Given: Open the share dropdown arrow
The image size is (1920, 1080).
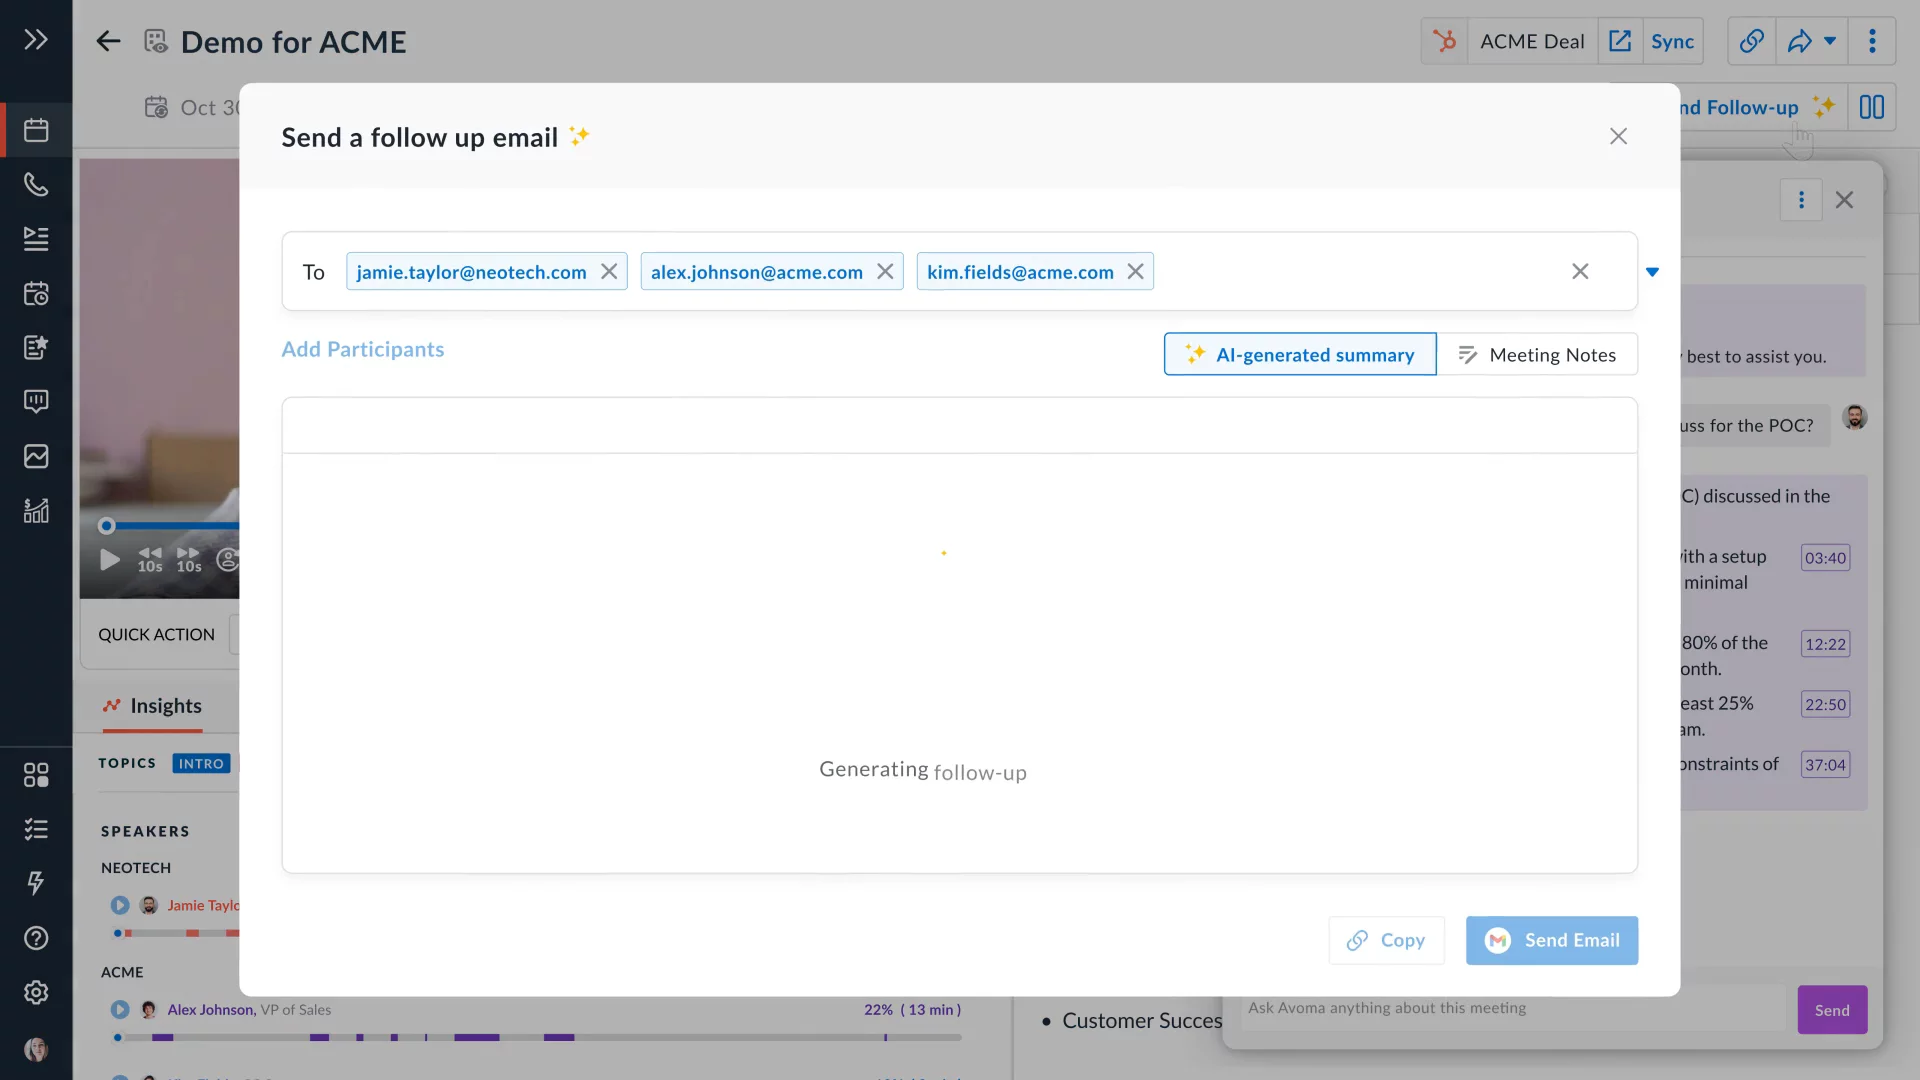Looking at the screenshot, I should pyautogui.click(x=1830, y=41).
